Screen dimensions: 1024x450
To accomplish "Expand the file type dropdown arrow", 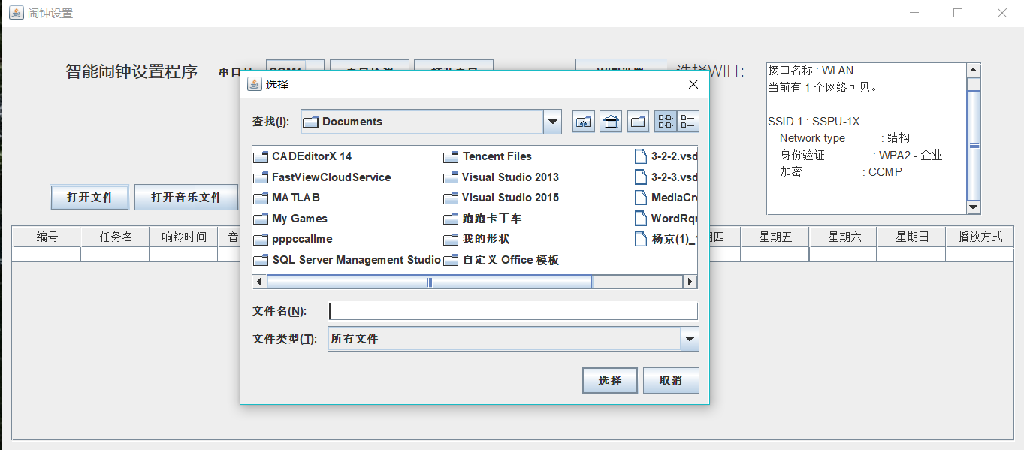I will click(689, 339).
